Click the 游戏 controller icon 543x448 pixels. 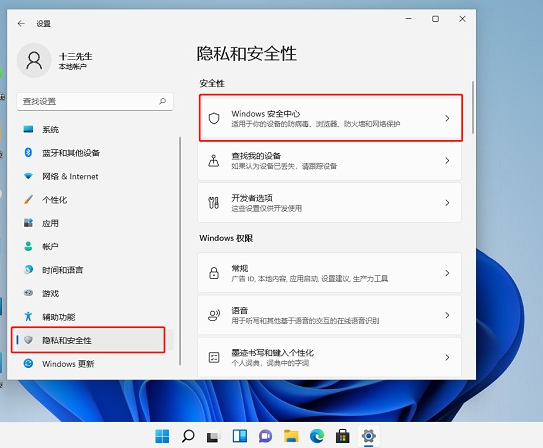click(28, 293)
